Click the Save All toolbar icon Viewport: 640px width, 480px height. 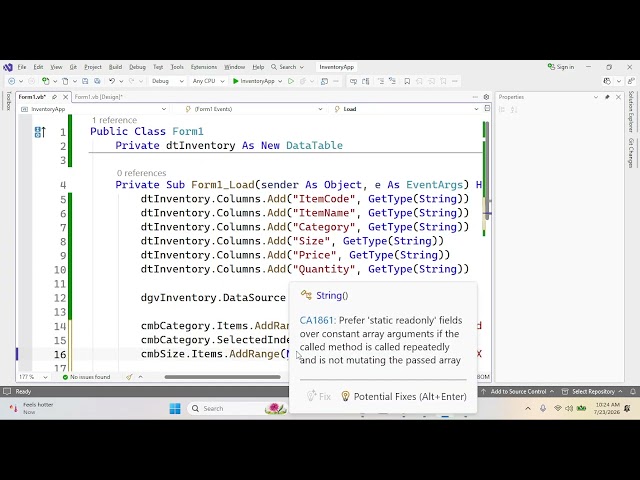tap(97, 81)
